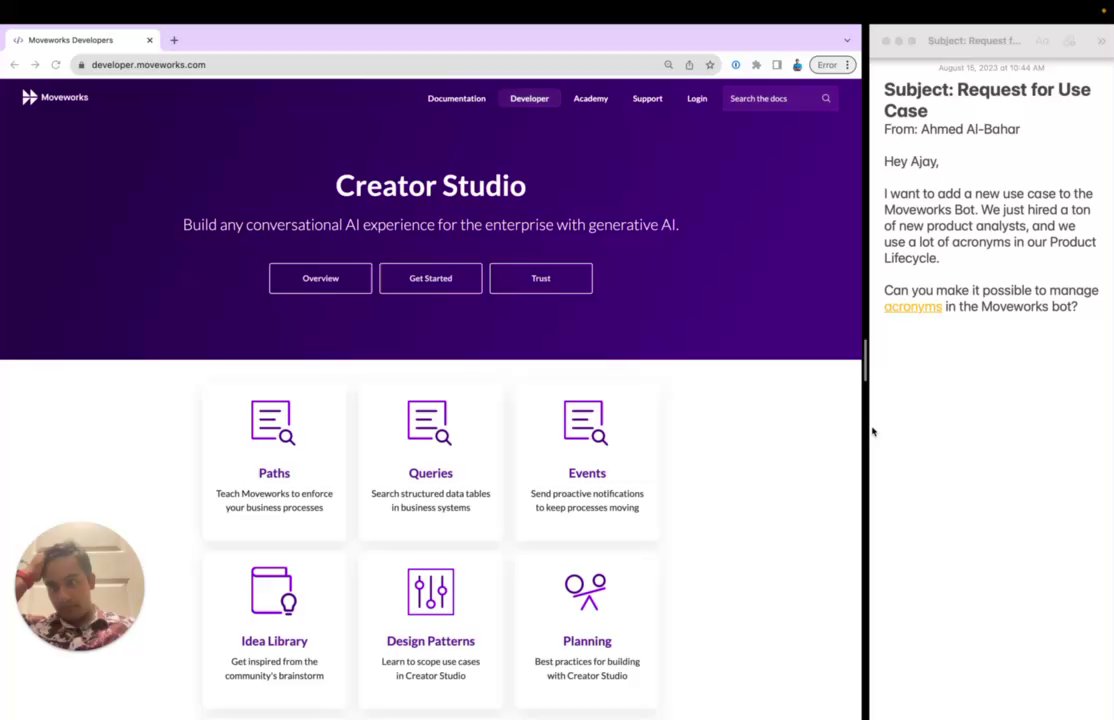
Task: Click the 'From: Ahmed Al-Bahar' line
Action: click(951, 129)
